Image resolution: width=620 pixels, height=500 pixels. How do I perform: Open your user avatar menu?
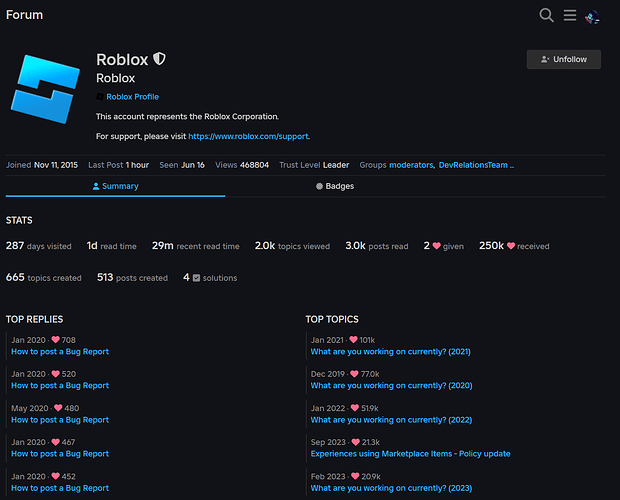[x=592, y=17]
